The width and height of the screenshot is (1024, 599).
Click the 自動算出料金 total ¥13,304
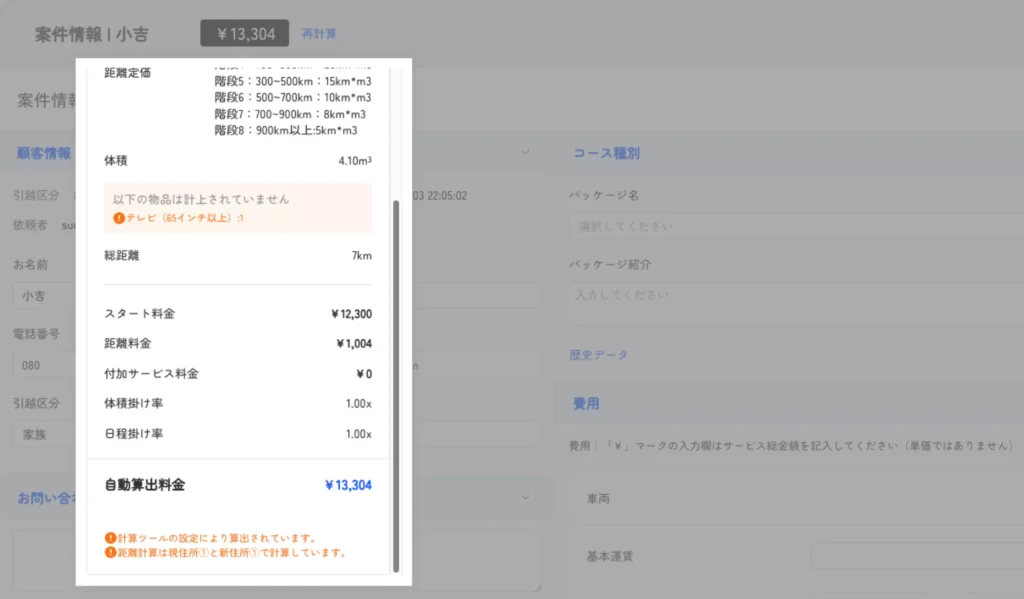(348, 485)
